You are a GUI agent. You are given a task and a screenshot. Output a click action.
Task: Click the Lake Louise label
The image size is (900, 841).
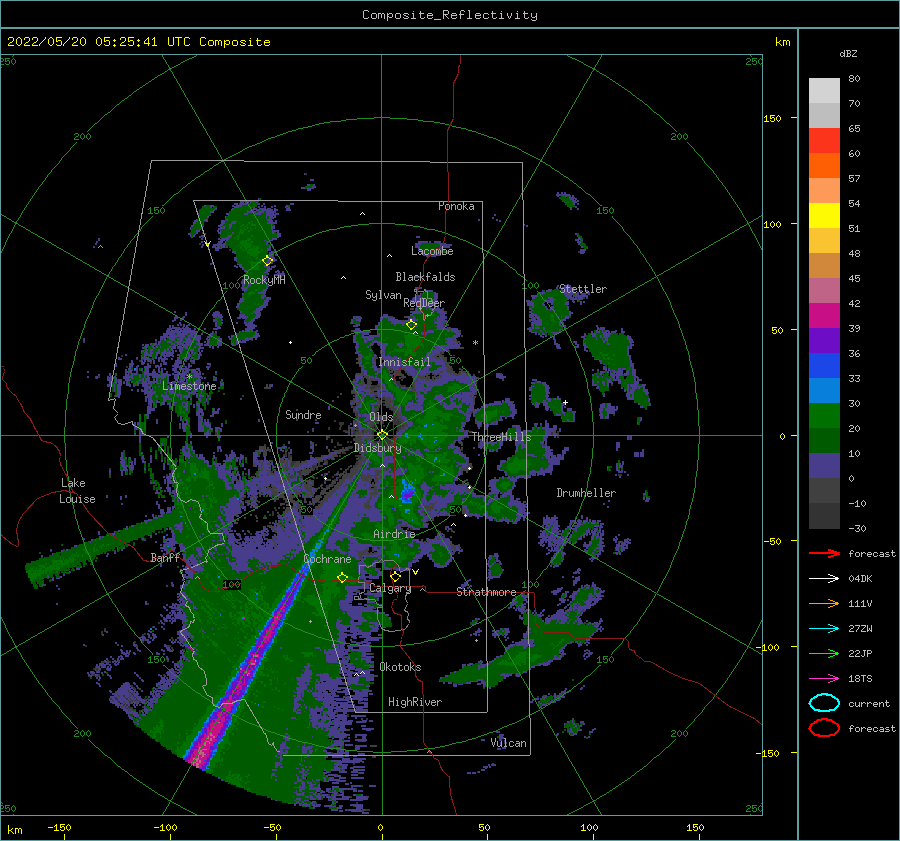click(77, 491)
